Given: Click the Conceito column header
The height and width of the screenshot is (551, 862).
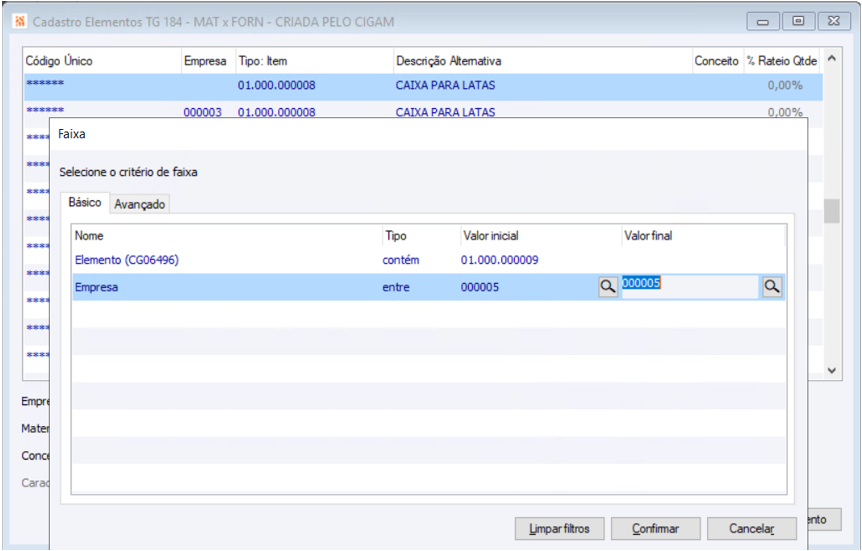Looking at the screenshot, I should [716, 60].
